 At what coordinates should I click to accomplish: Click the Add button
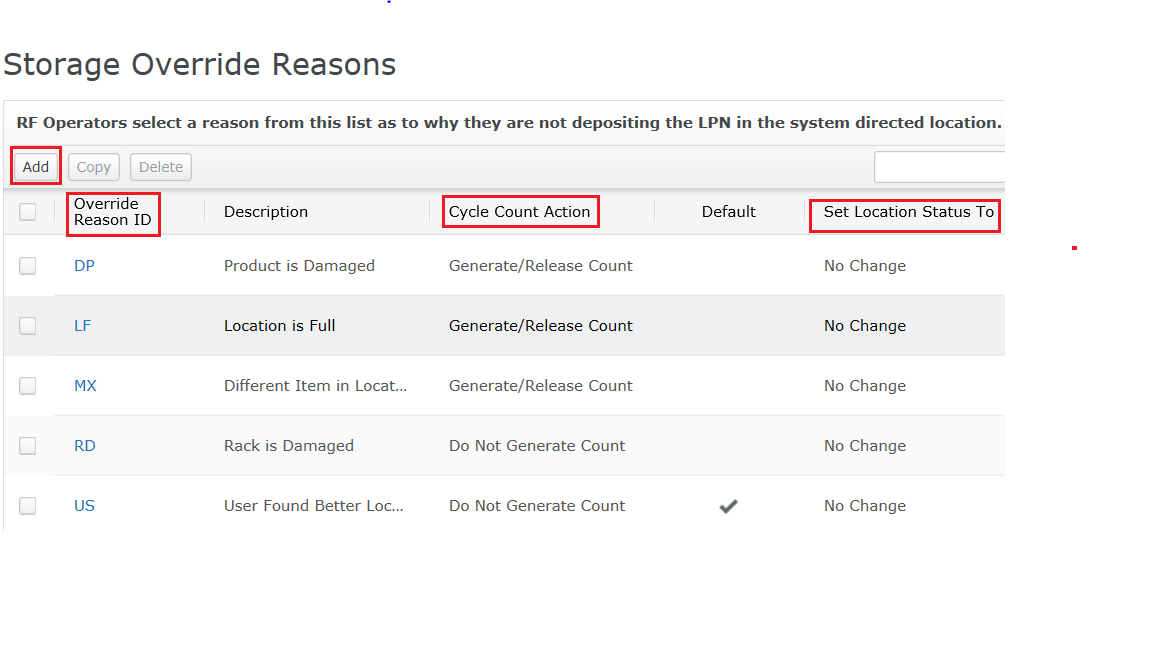[x=36, y=167]
